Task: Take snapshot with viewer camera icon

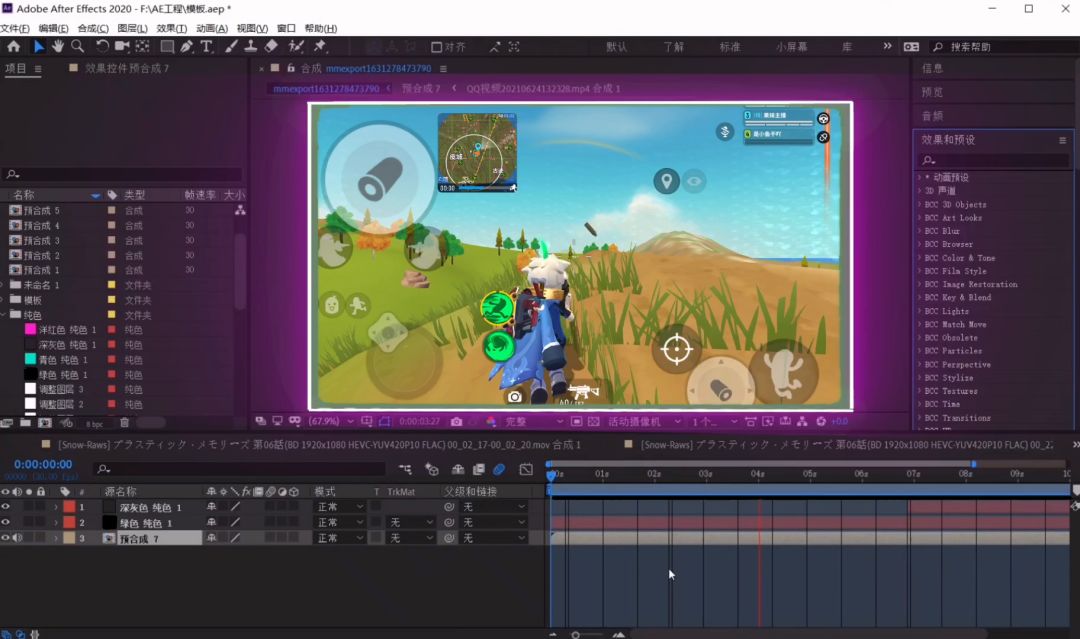Action: (x=456, y=421)
